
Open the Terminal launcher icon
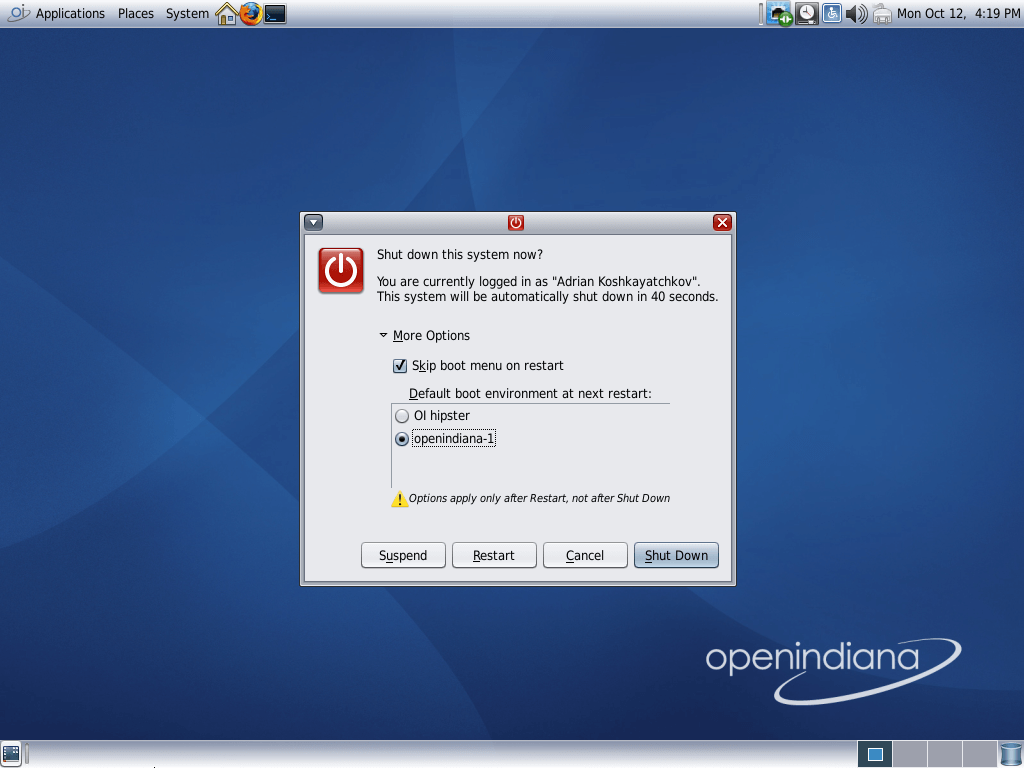click(x=275, y=14)
